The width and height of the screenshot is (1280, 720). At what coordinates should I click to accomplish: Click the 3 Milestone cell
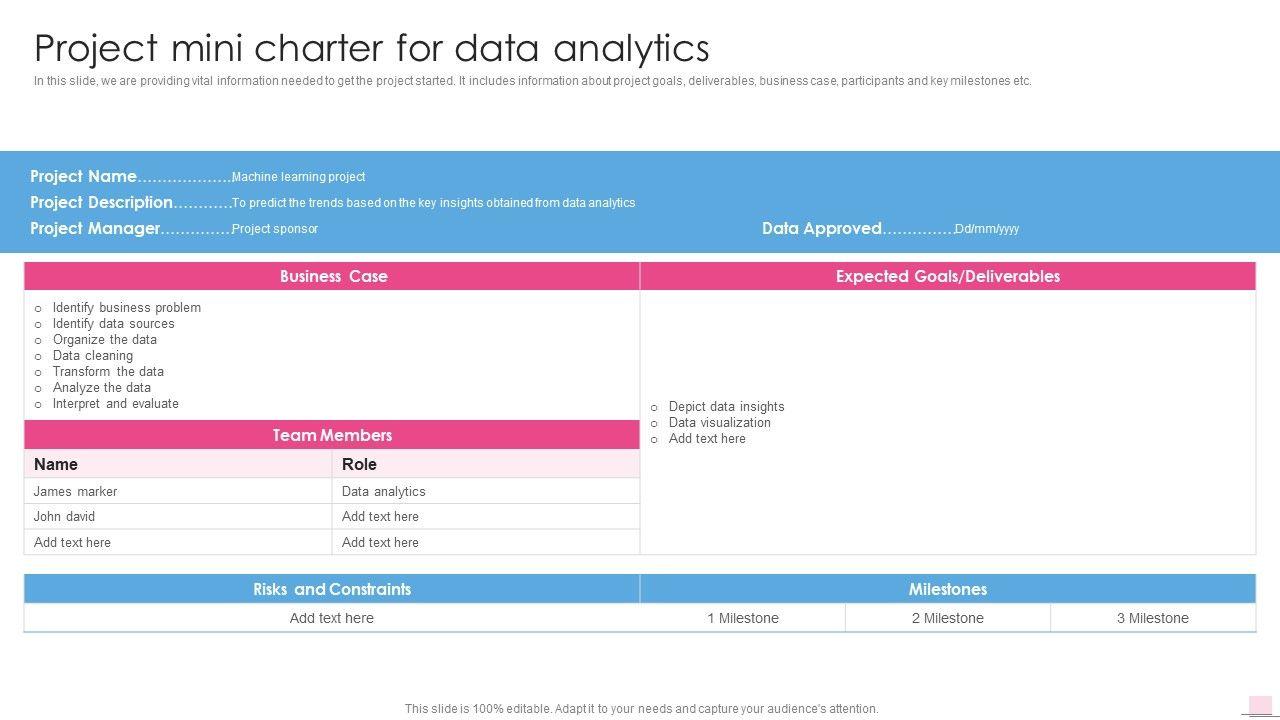[1152, 618]
